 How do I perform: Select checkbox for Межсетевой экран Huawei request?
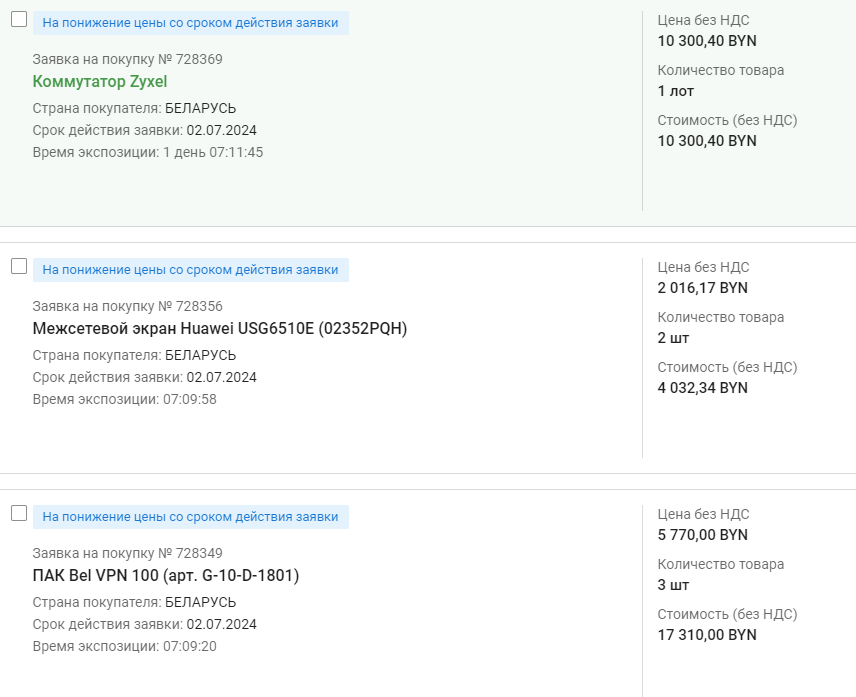[18, 266]
